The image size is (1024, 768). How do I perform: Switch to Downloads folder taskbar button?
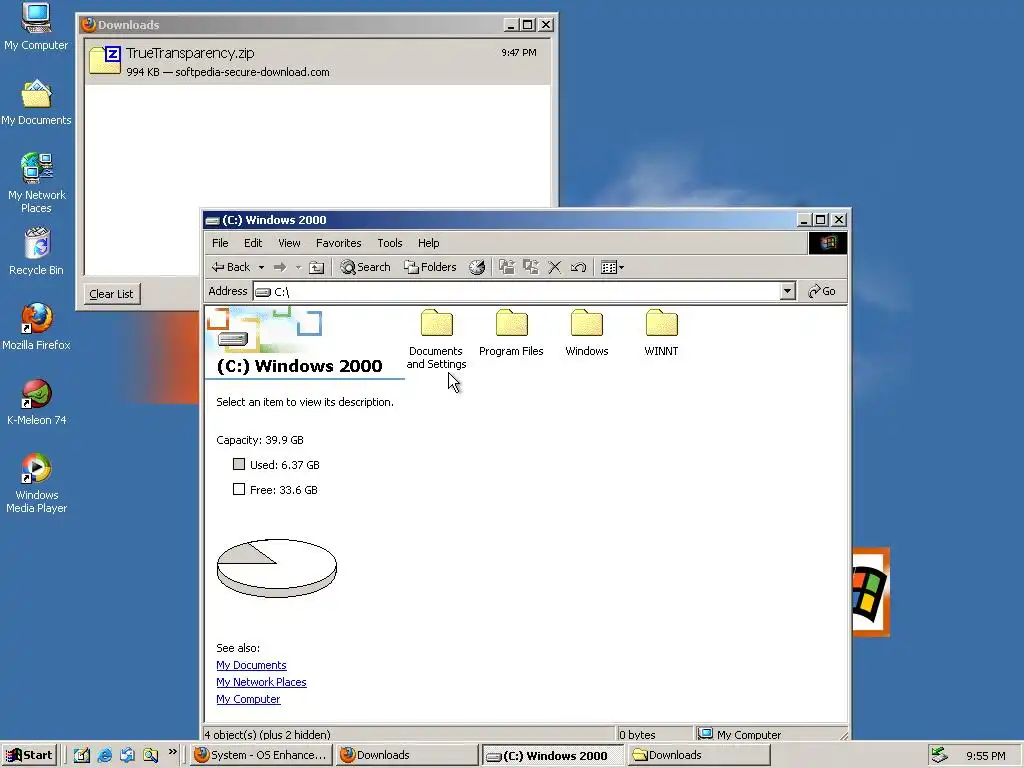pyautogui.click(x=699, y=755)
